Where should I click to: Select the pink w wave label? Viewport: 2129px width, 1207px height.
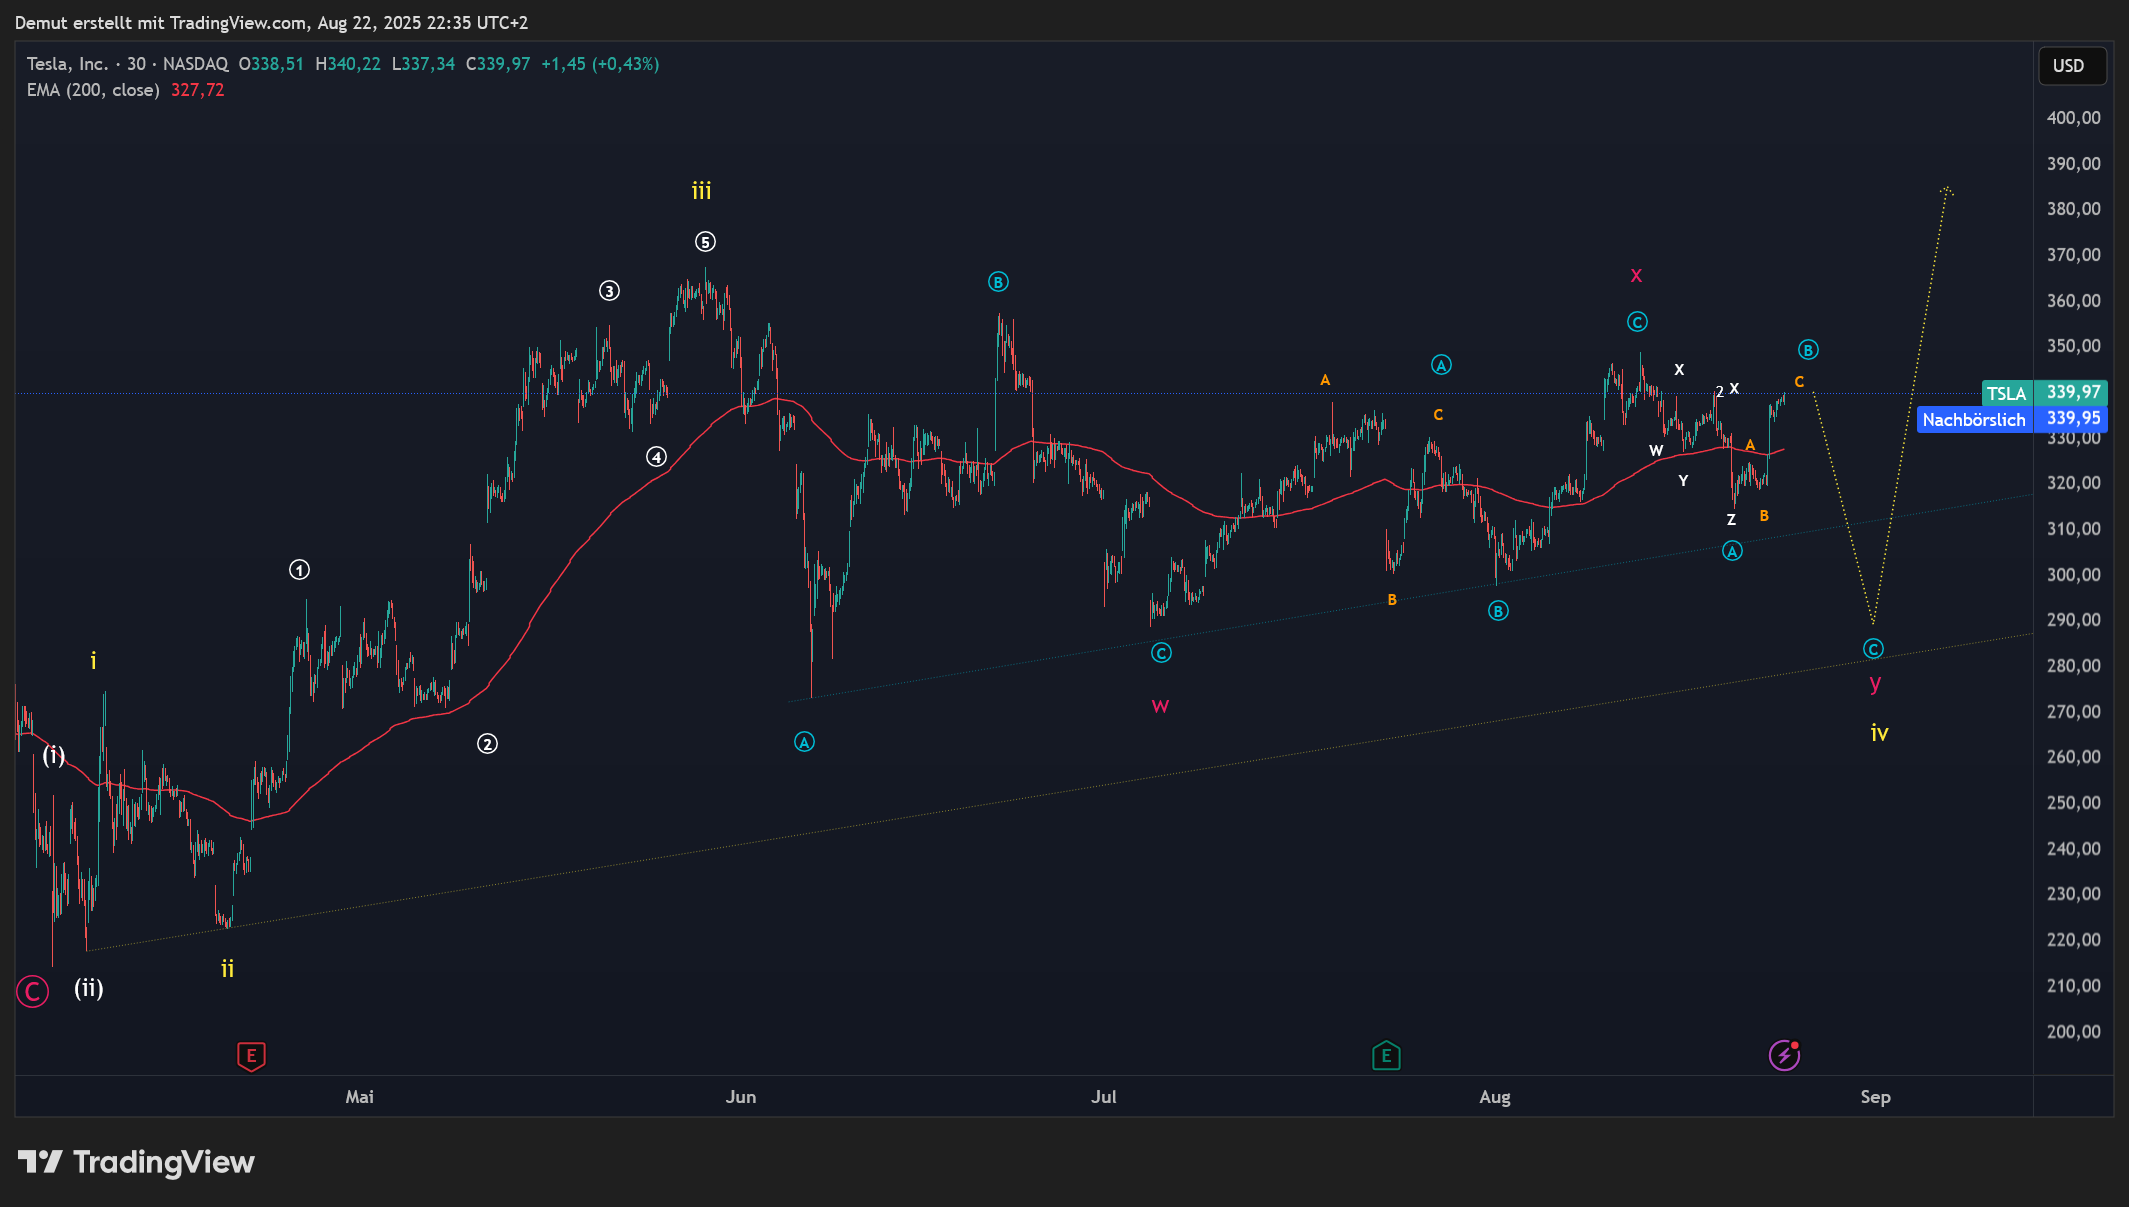(1160, 706)
